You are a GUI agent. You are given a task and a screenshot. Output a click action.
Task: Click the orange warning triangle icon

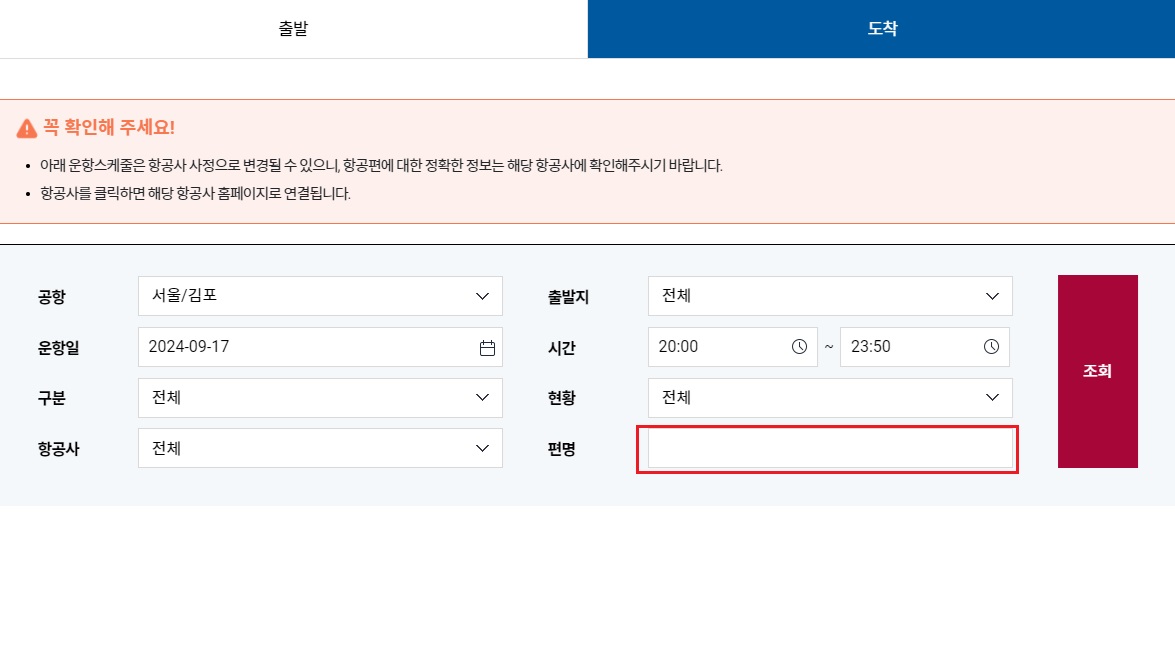pyautogui.click(x=25, y=128)
